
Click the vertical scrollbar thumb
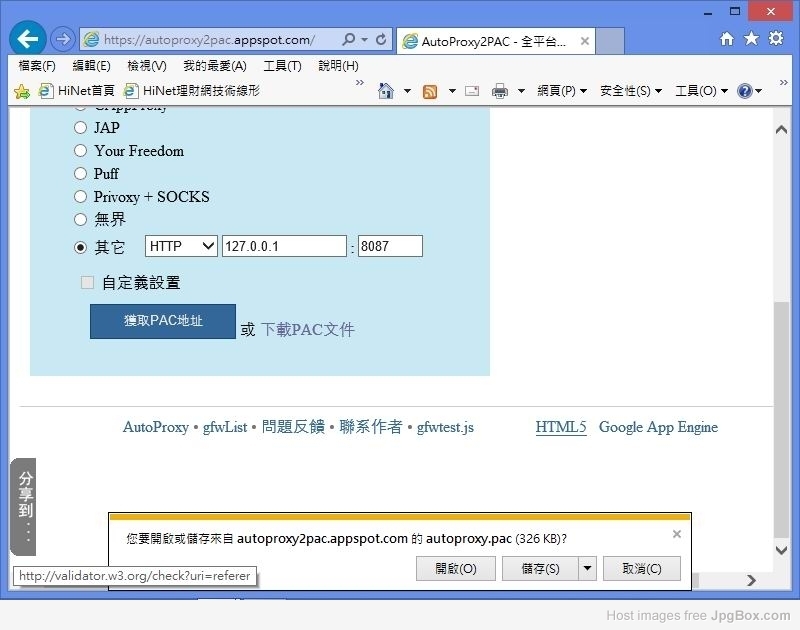tap(781, 420)
